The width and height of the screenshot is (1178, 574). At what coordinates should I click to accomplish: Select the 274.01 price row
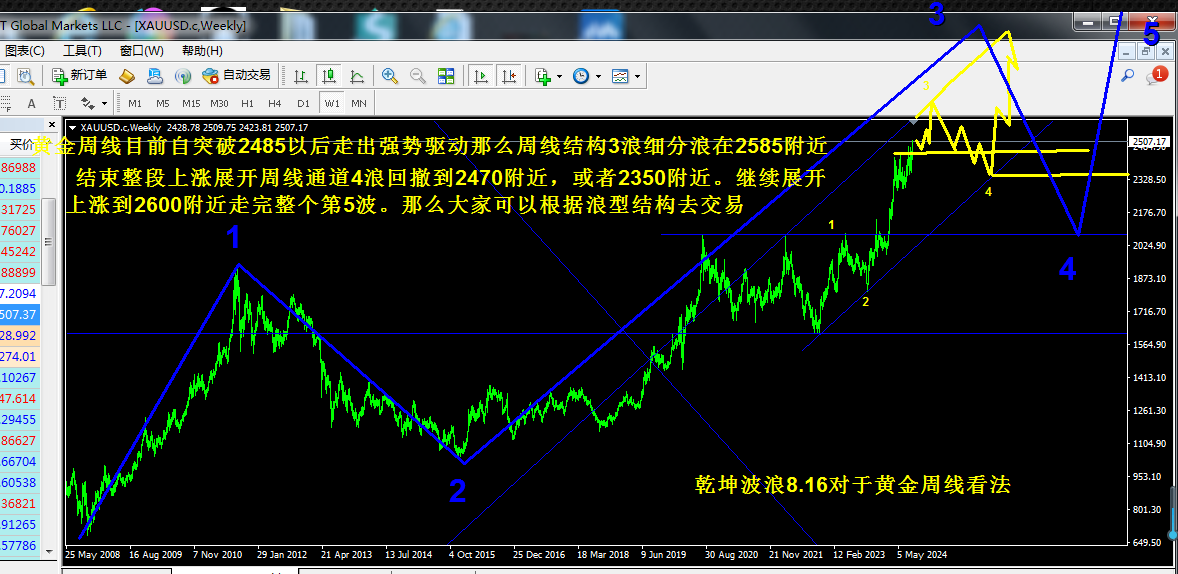pos(20,356)
